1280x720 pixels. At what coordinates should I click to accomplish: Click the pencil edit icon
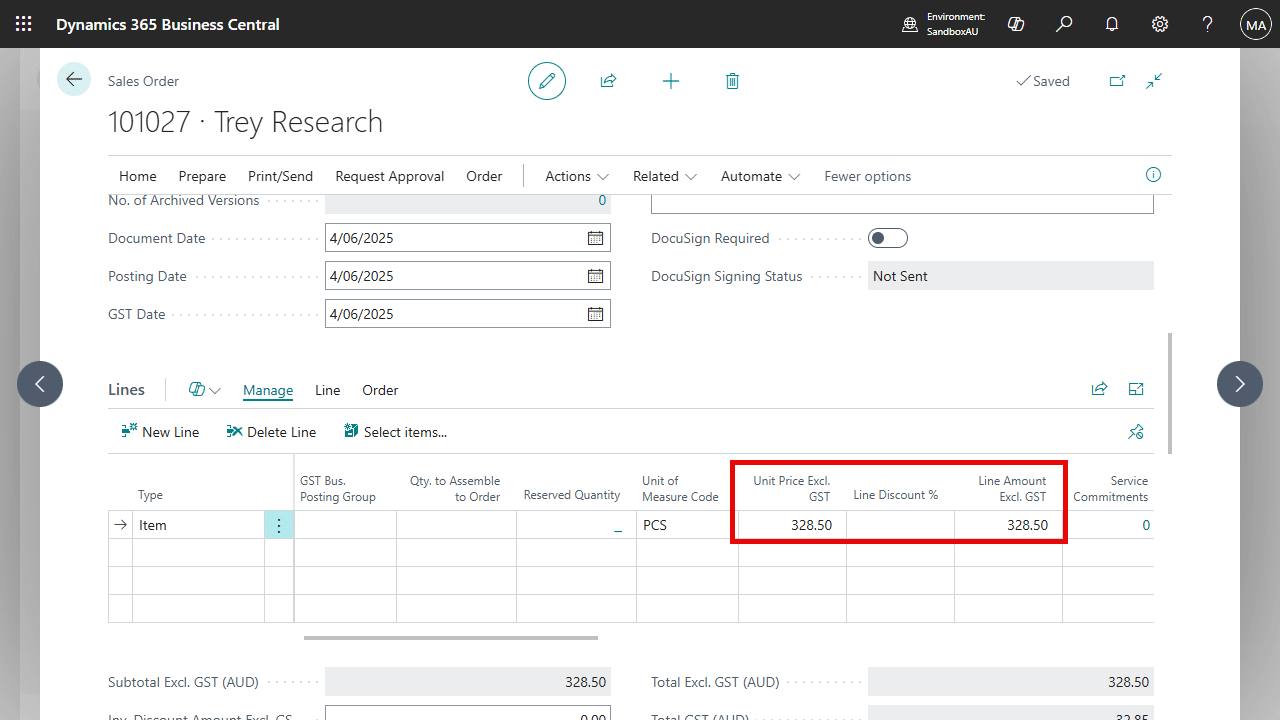point(547,81)
